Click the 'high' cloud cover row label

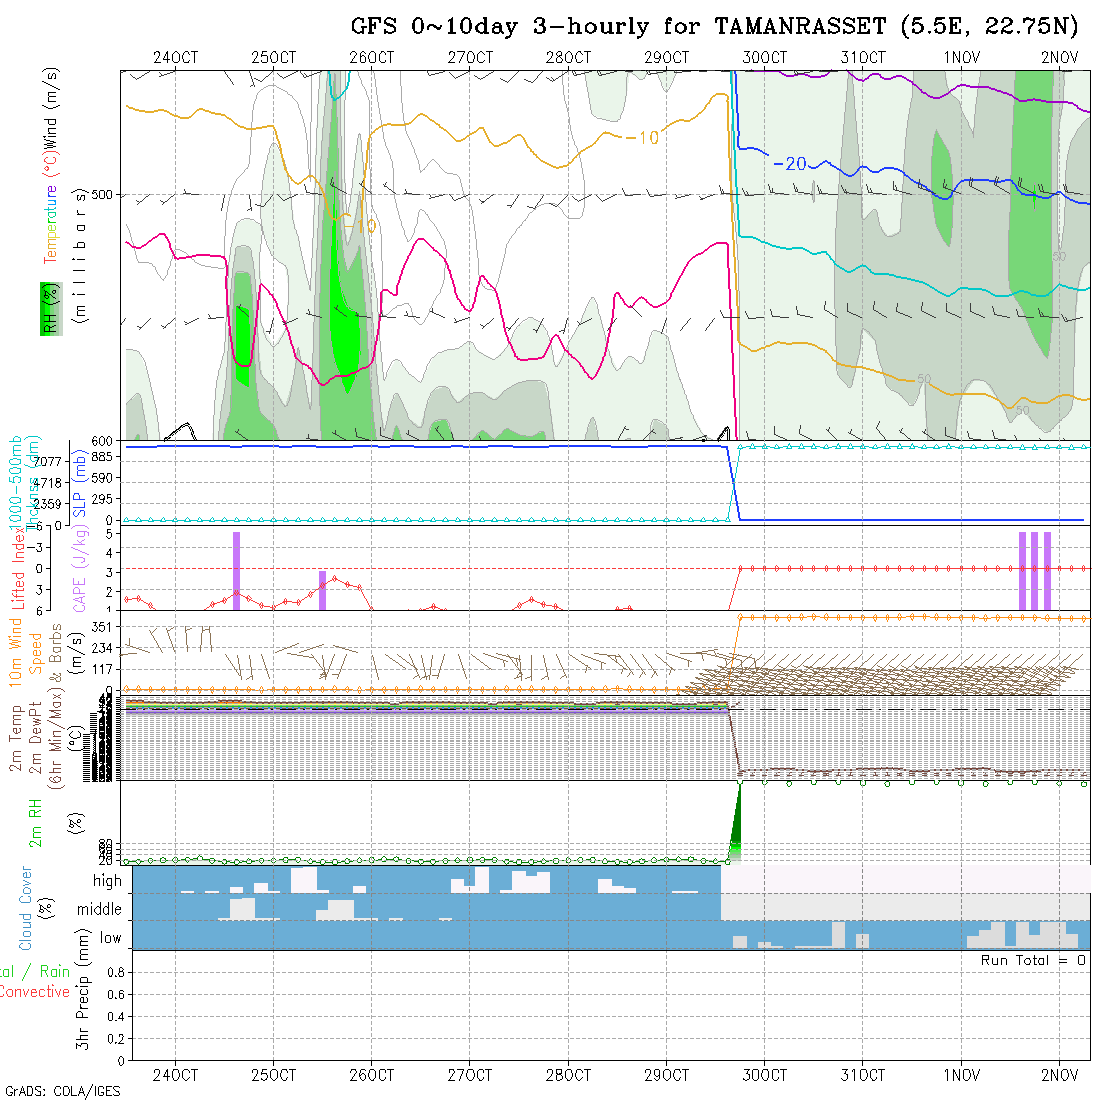coord(107,881)
